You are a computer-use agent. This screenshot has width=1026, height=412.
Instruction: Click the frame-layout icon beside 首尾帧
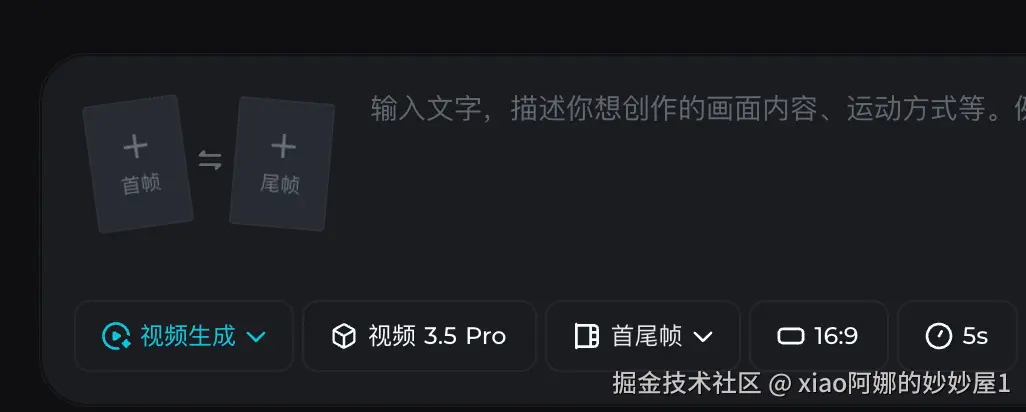click(587, 336)
